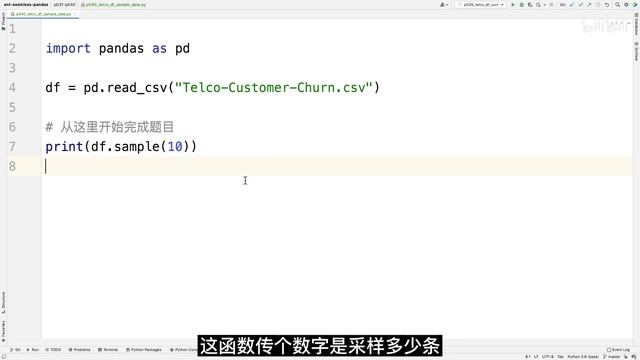The image size is (640, 360).
Task: Click line number 4 in gutter
Action: point(12,87)
